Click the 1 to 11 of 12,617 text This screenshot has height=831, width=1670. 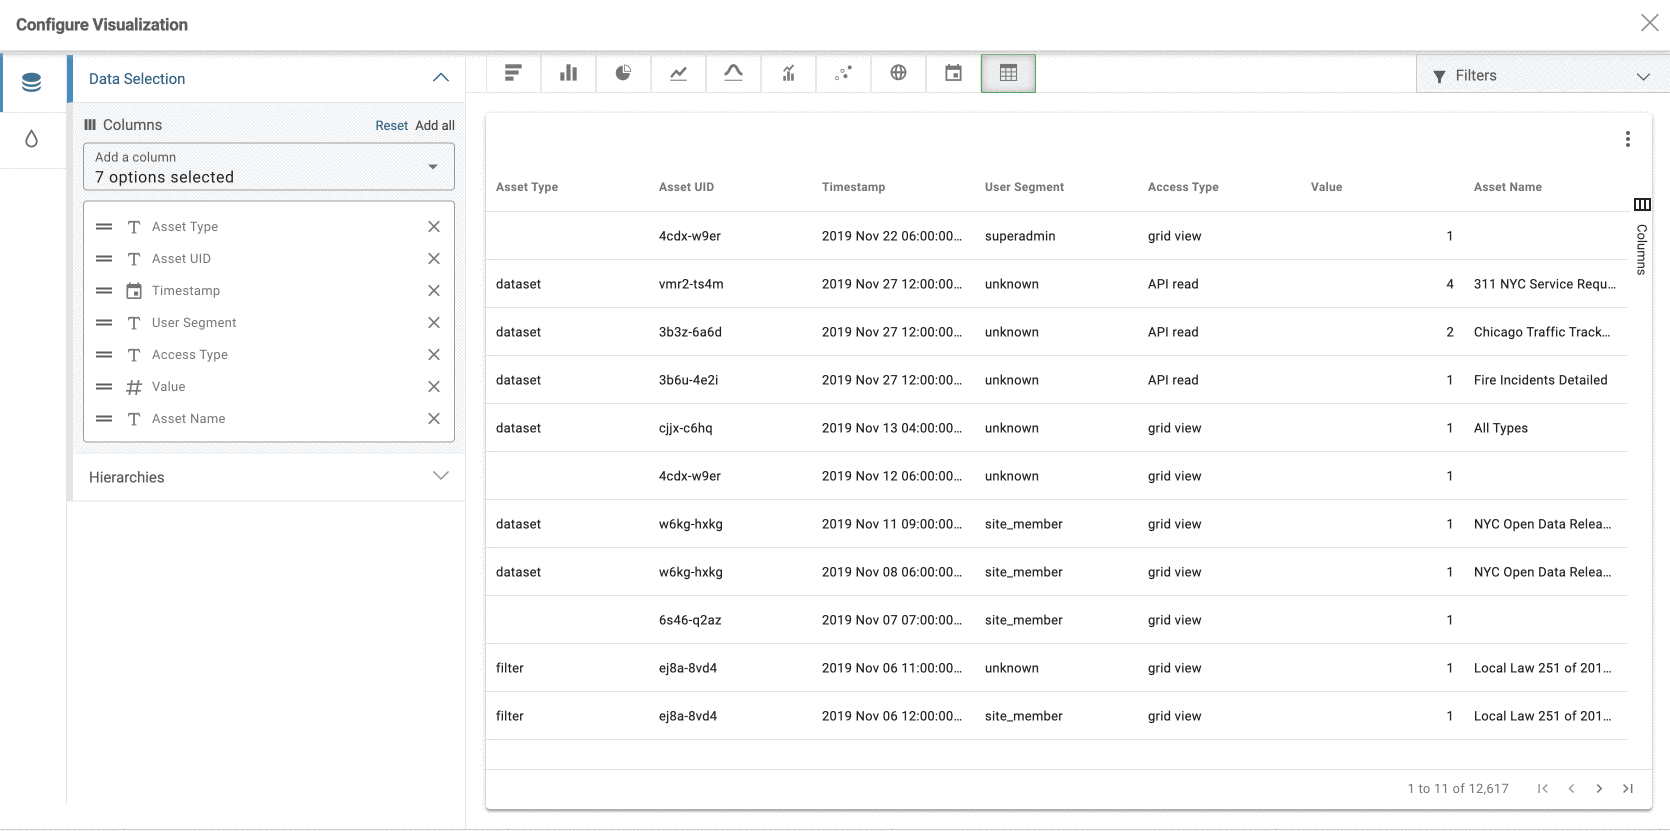pos(1458,789)
